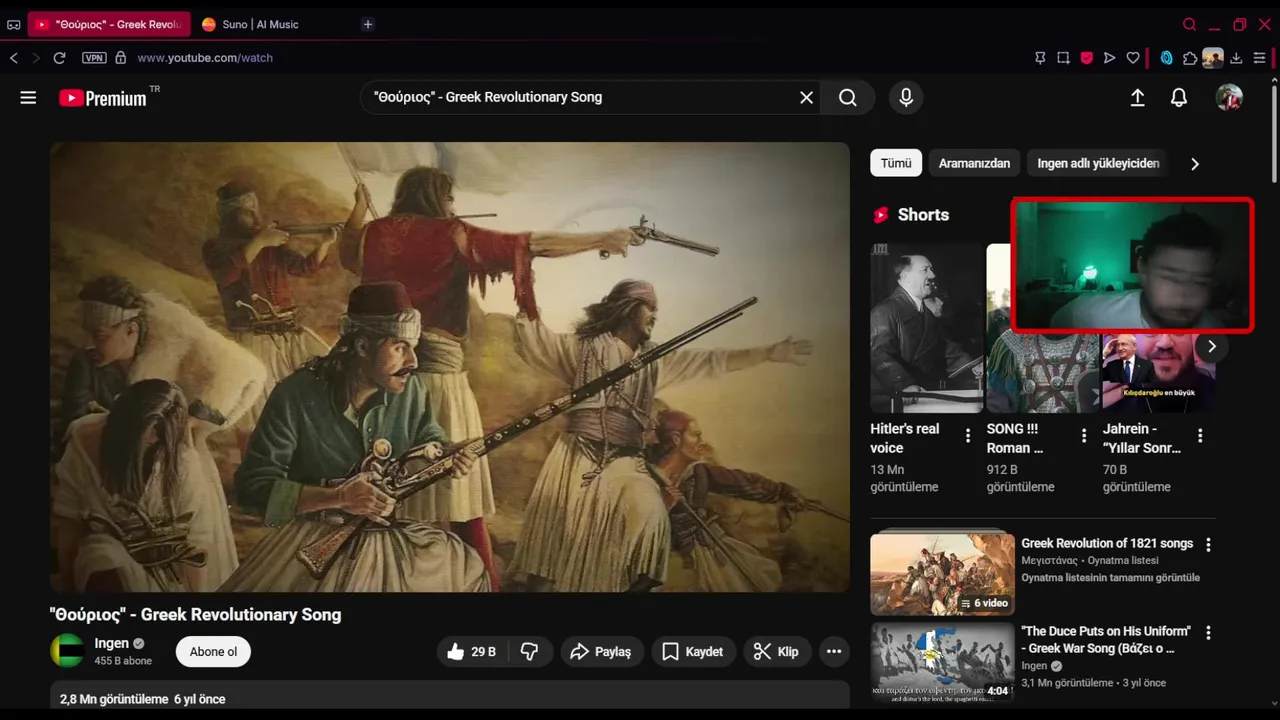Viewport: 1280px width, 720px height.
Task: Open the Hitler's real voice Short
Action: 927,328
